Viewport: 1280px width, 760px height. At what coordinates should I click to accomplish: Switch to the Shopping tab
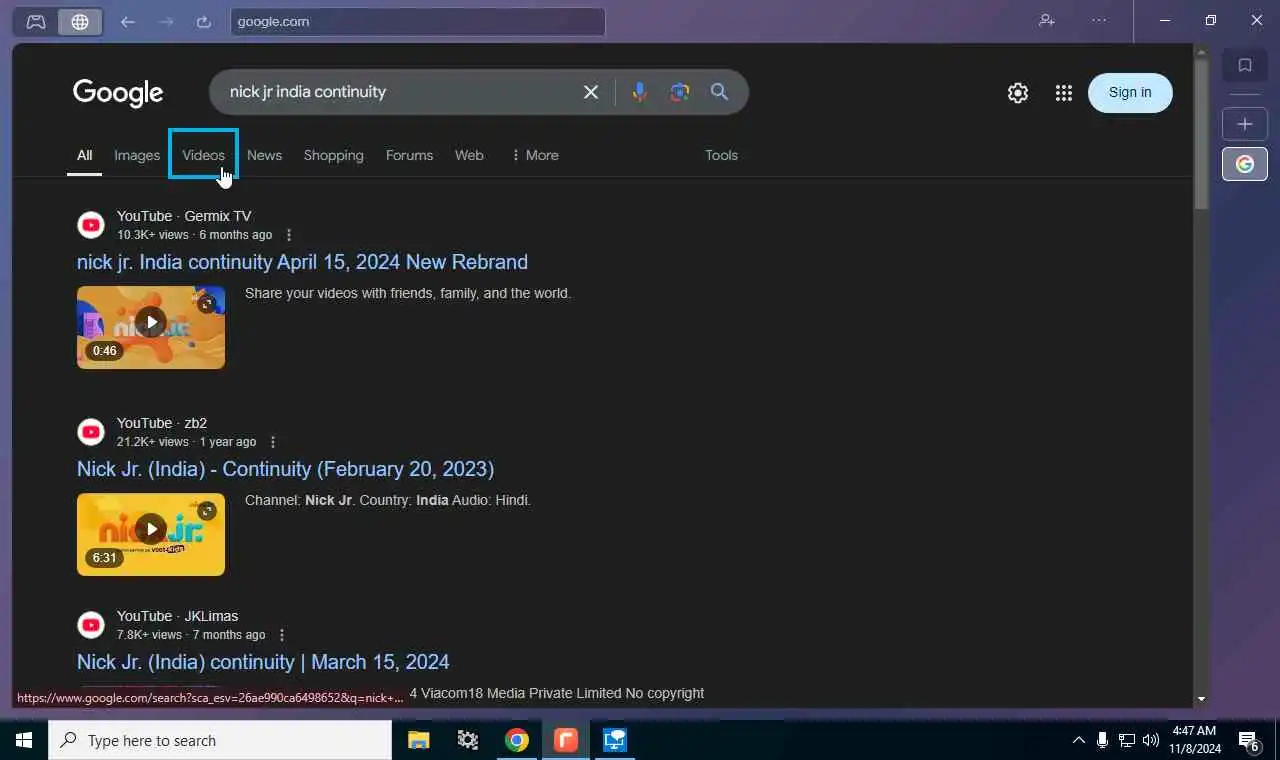[x=333, y=155]
